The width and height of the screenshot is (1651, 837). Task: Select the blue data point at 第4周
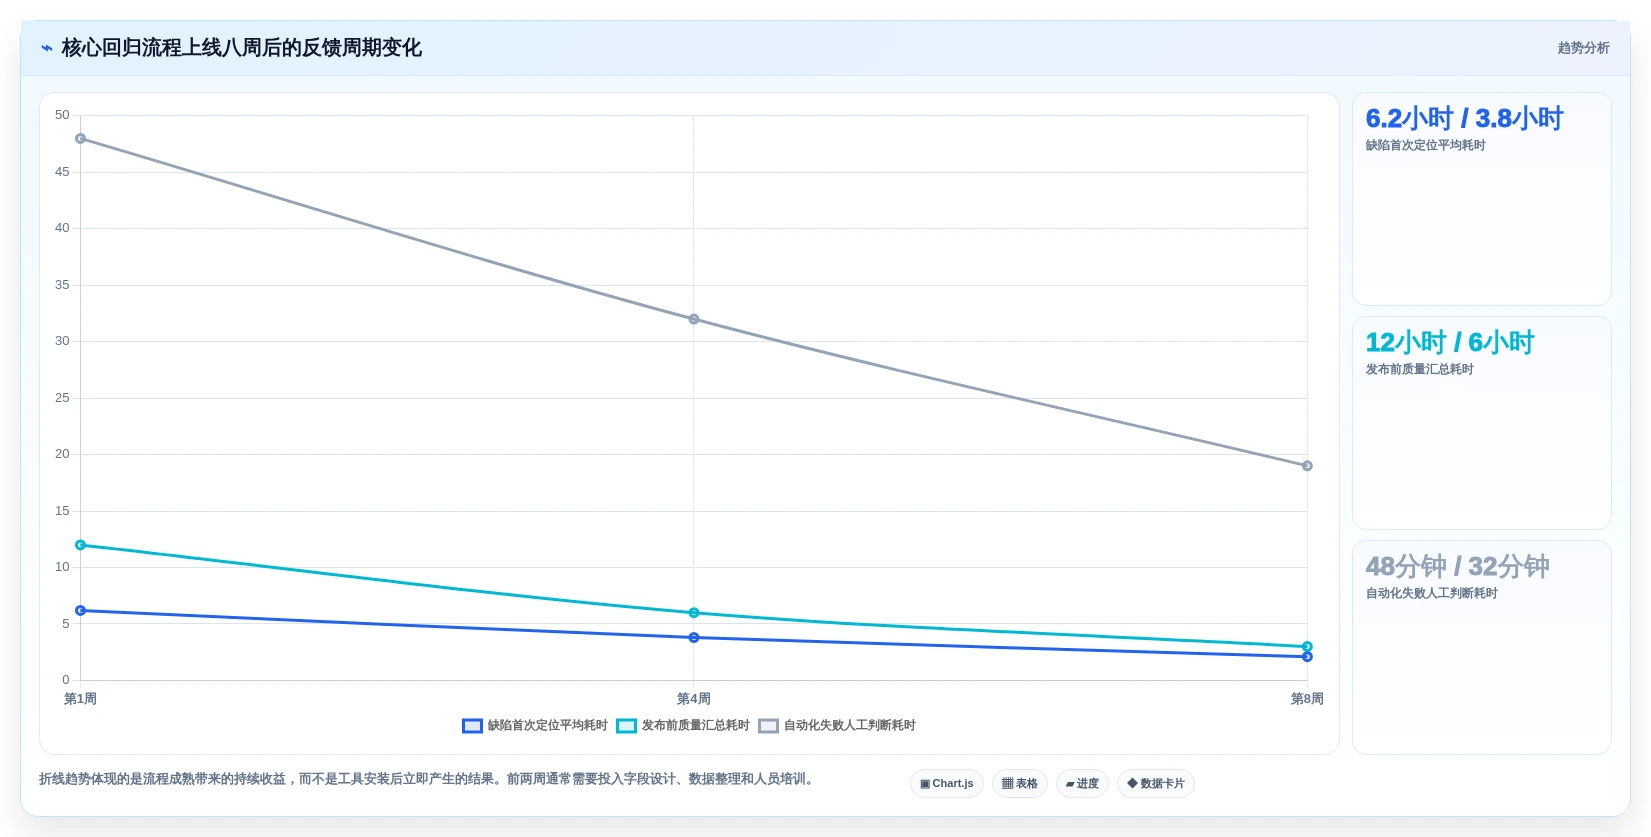694,638
